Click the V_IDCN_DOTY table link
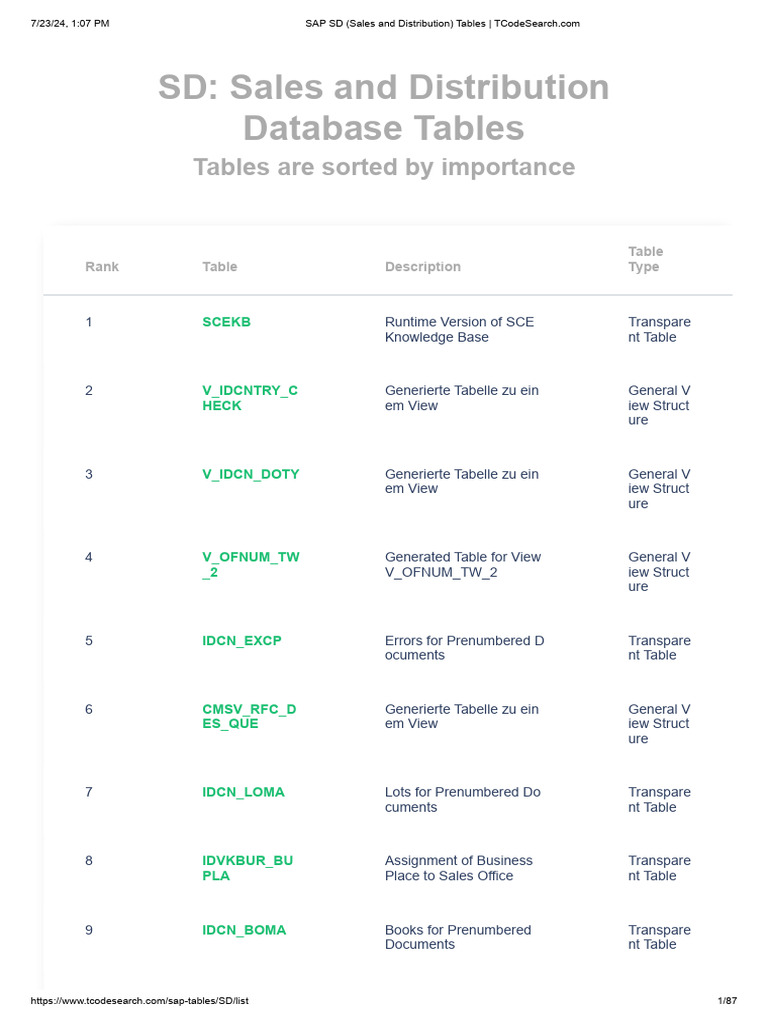This screenshot has height=1024, width=768. click(250, 474)
